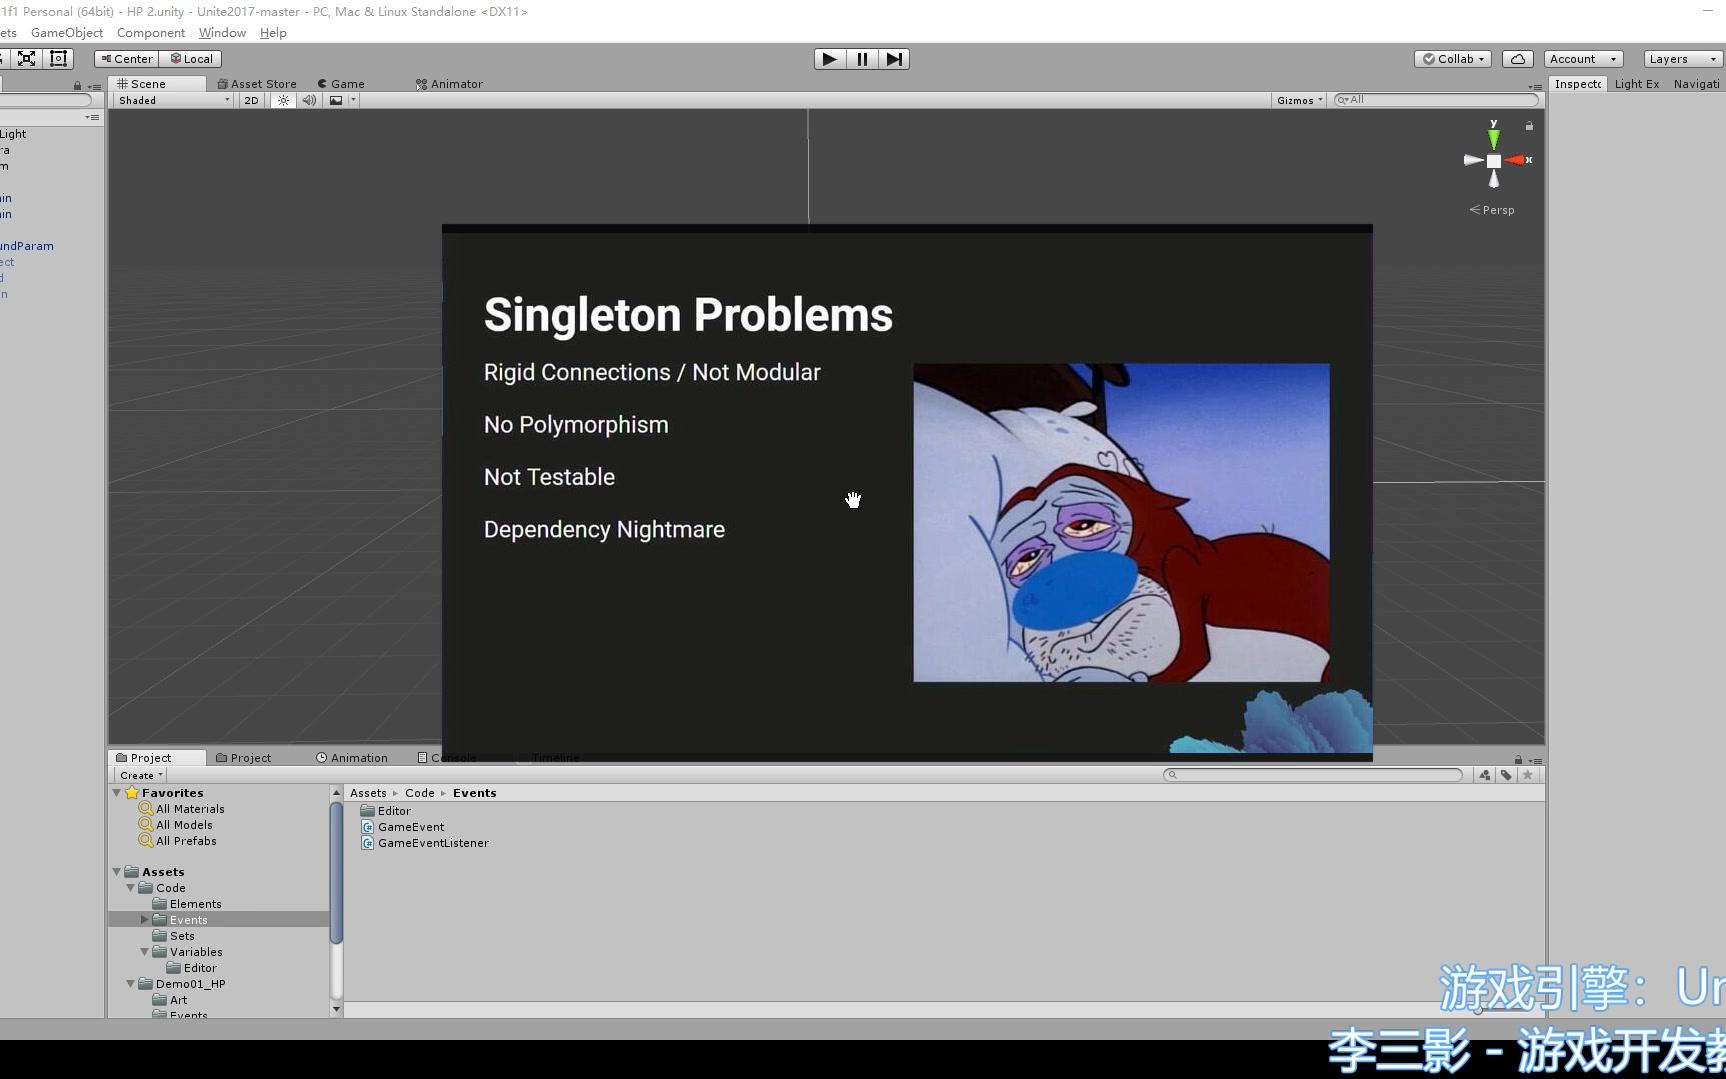Click the green Y axis gizmo cone
The height and width of the screenshot is (1079, 1726).
(1493, 137)
